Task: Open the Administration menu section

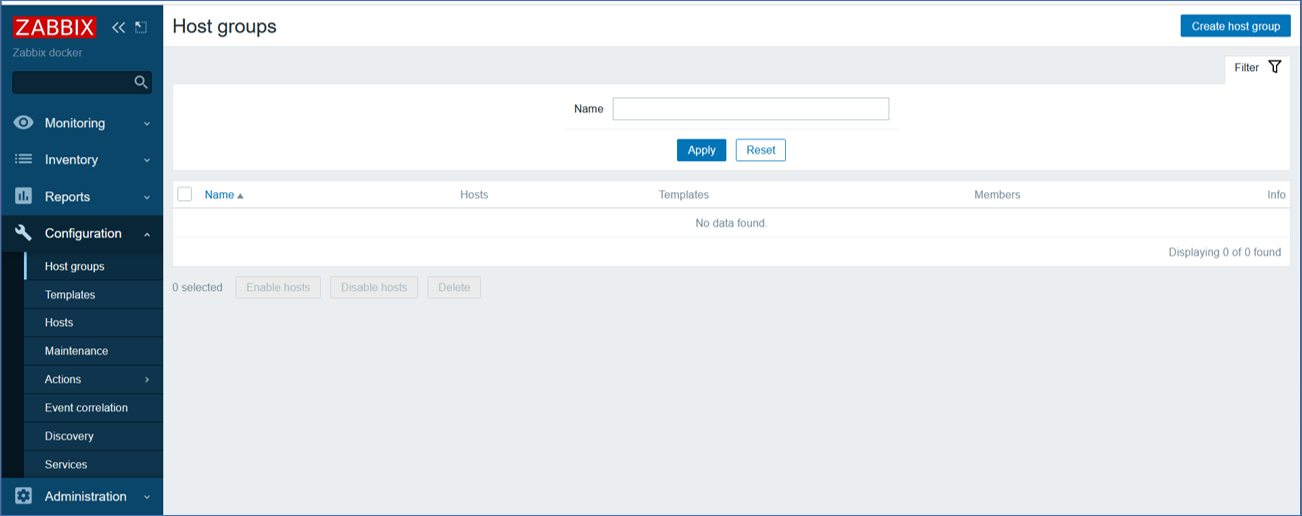Action: point(82,496)
